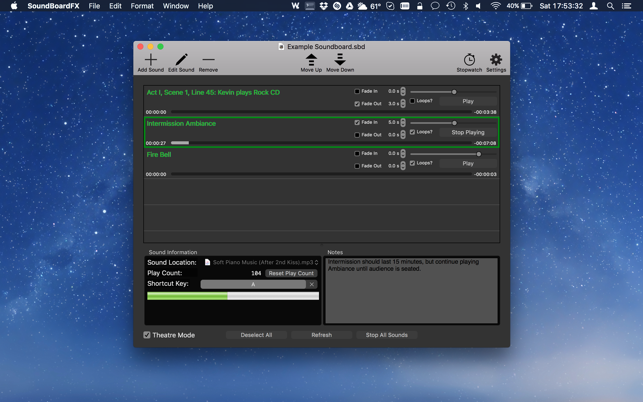
Task: Open the Window menu
Action: [x=176, y=6]
